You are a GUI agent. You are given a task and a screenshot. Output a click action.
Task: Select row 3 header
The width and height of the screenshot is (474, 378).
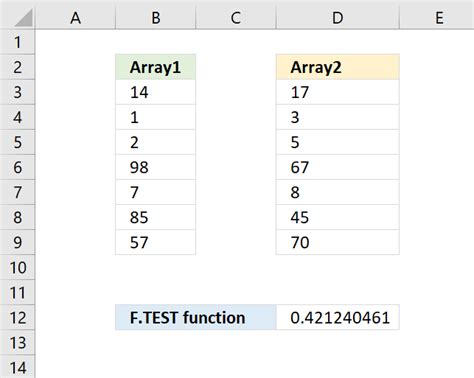tap(17, 92)
